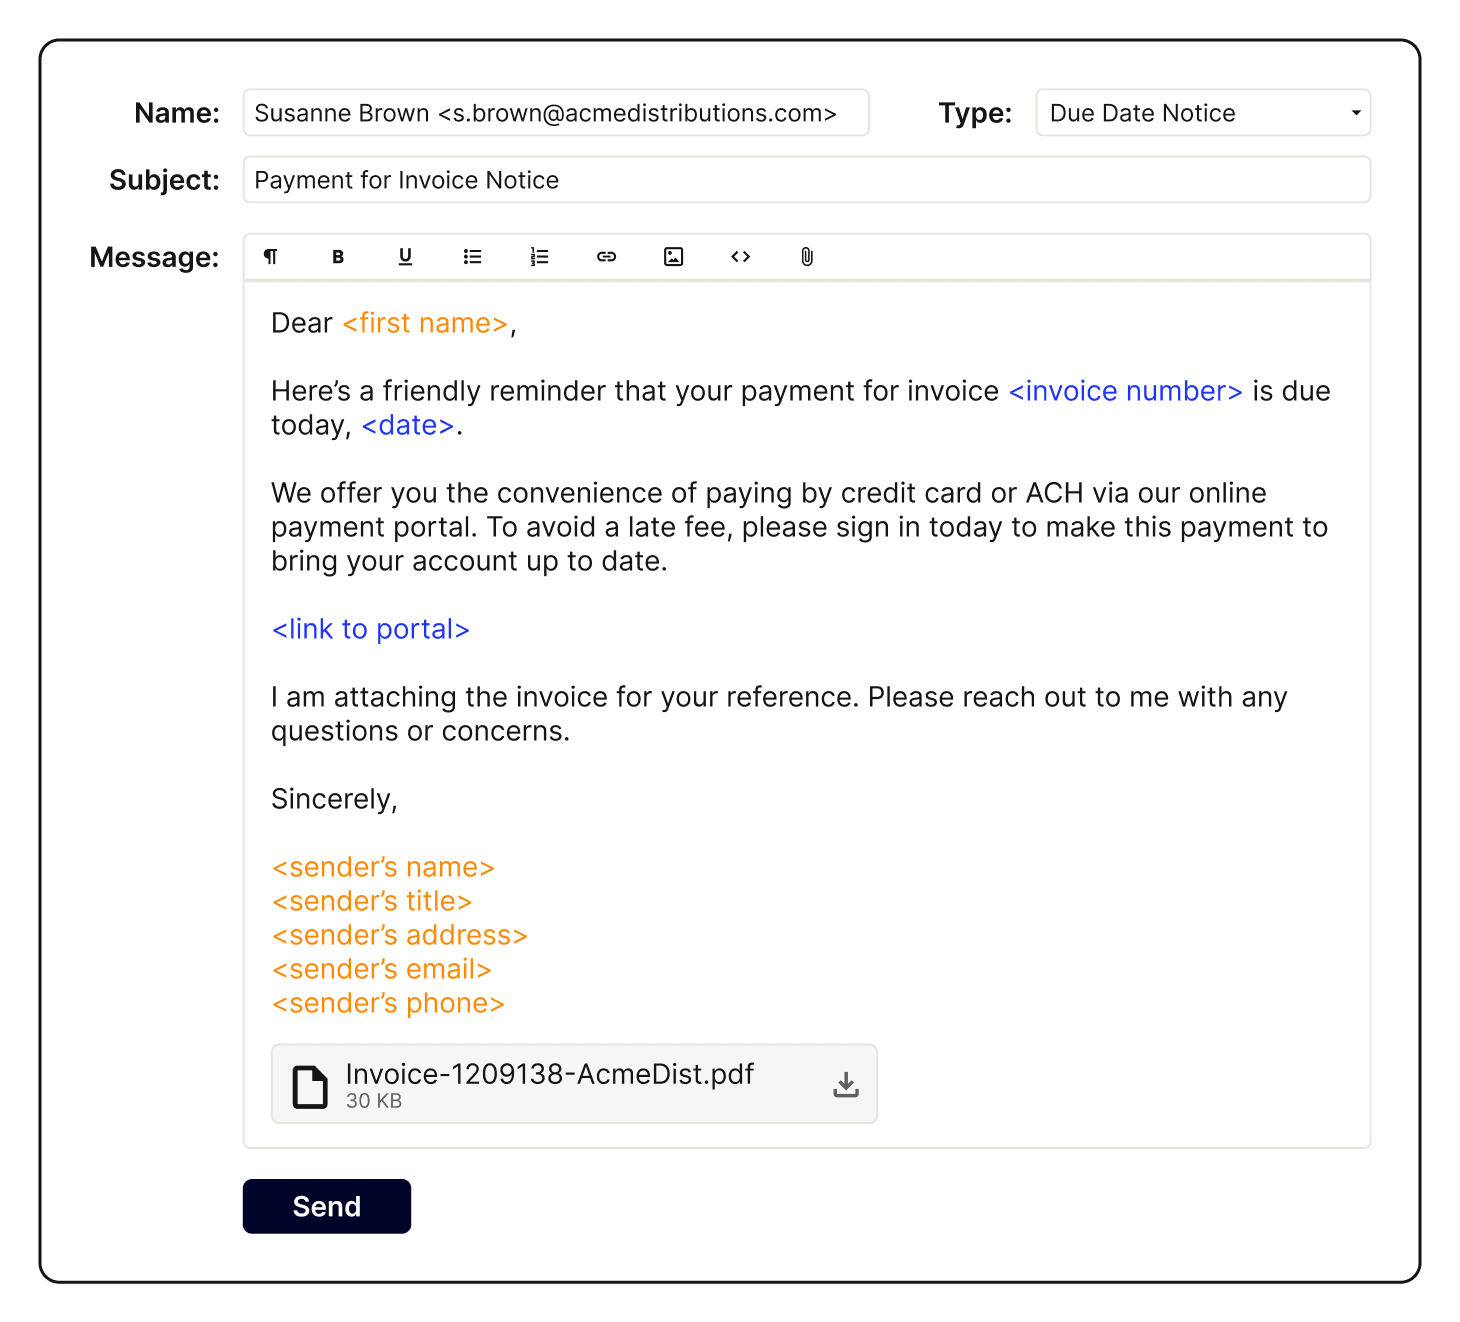This screenshot has height=1322, width=1460.
Task: Click the PDF document file icon
Action: (310, 1087)
